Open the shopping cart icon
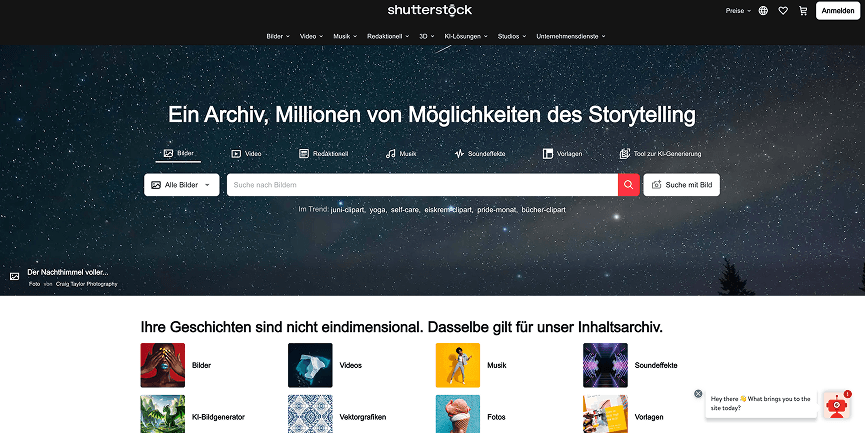This screenshot has width=865, height=433. 803,10
